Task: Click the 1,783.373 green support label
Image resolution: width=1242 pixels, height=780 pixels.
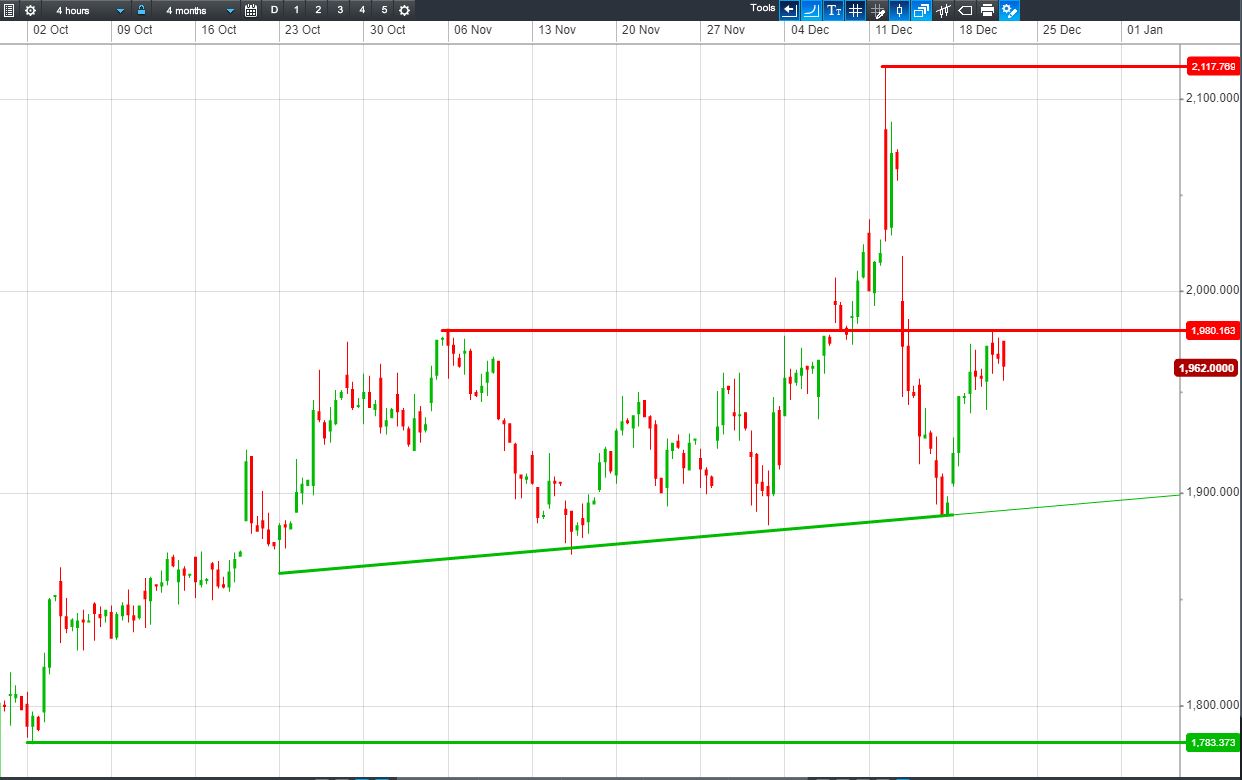Action: pyautogui.click(x=1212, y=743)
